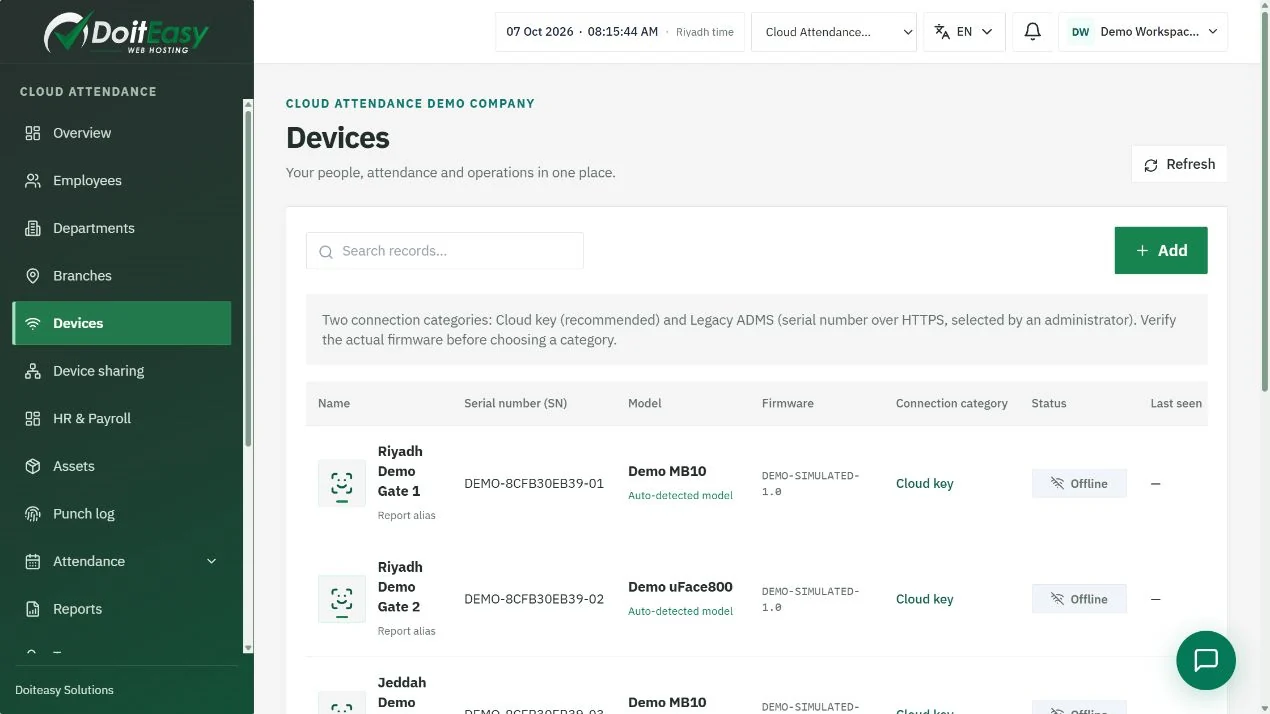Go to the Punch log

(122, 514)
